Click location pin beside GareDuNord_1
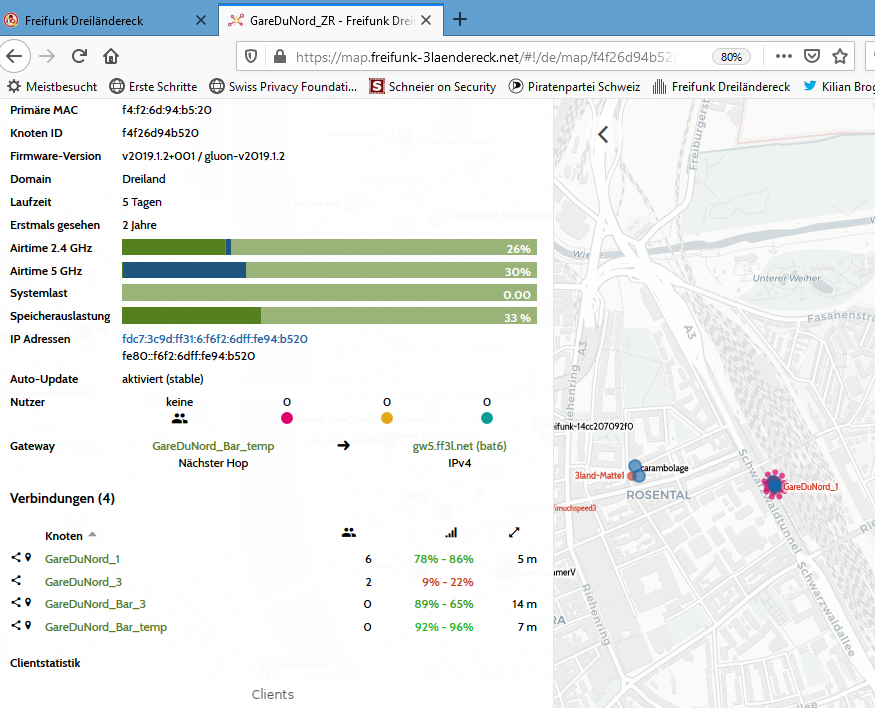The image size is (875, 708). (28, 557)
